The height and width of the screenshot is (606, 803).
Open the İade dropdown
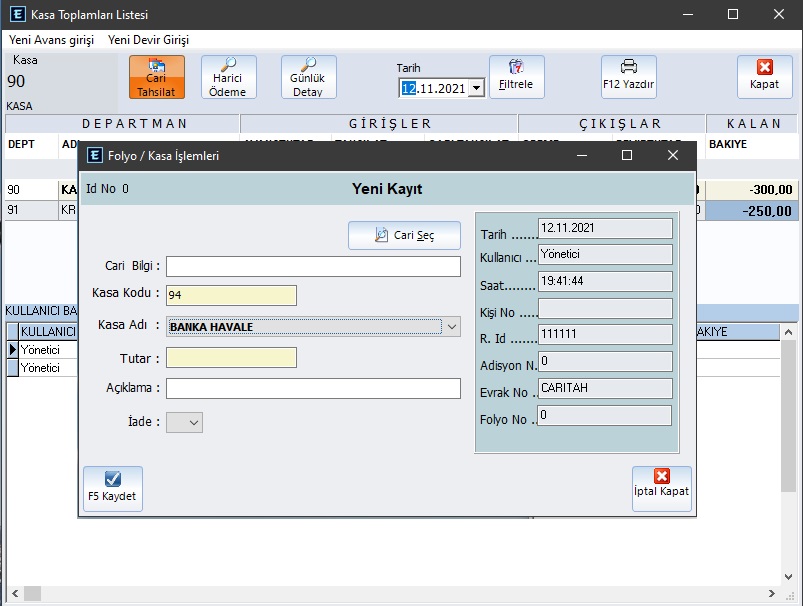[x=184, y=423]
